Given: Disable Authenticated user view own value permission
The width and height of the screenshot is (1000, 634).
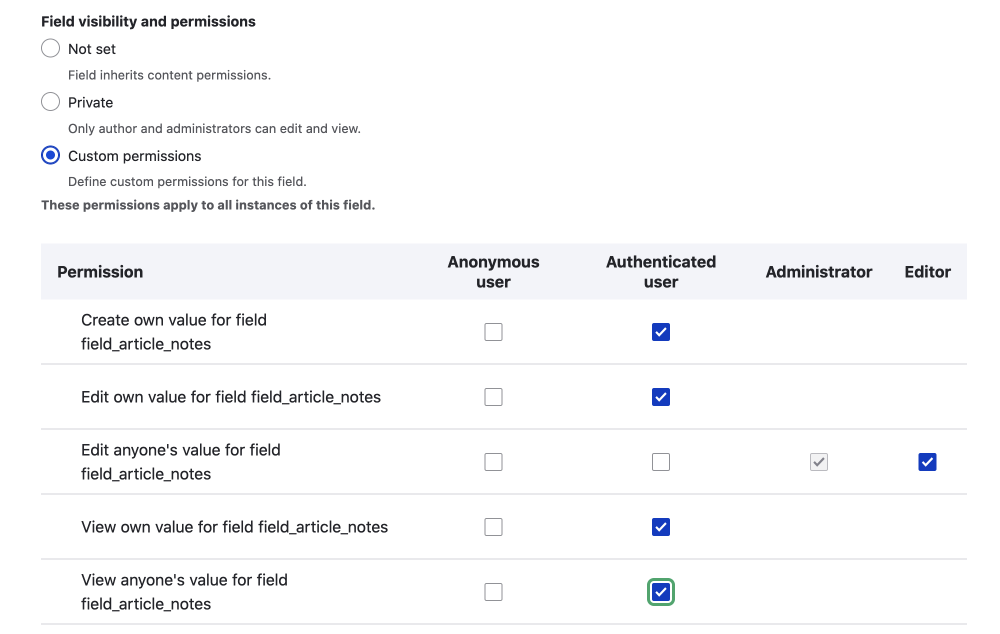Looking at the screenshot, I should click(x=661, y=526).
